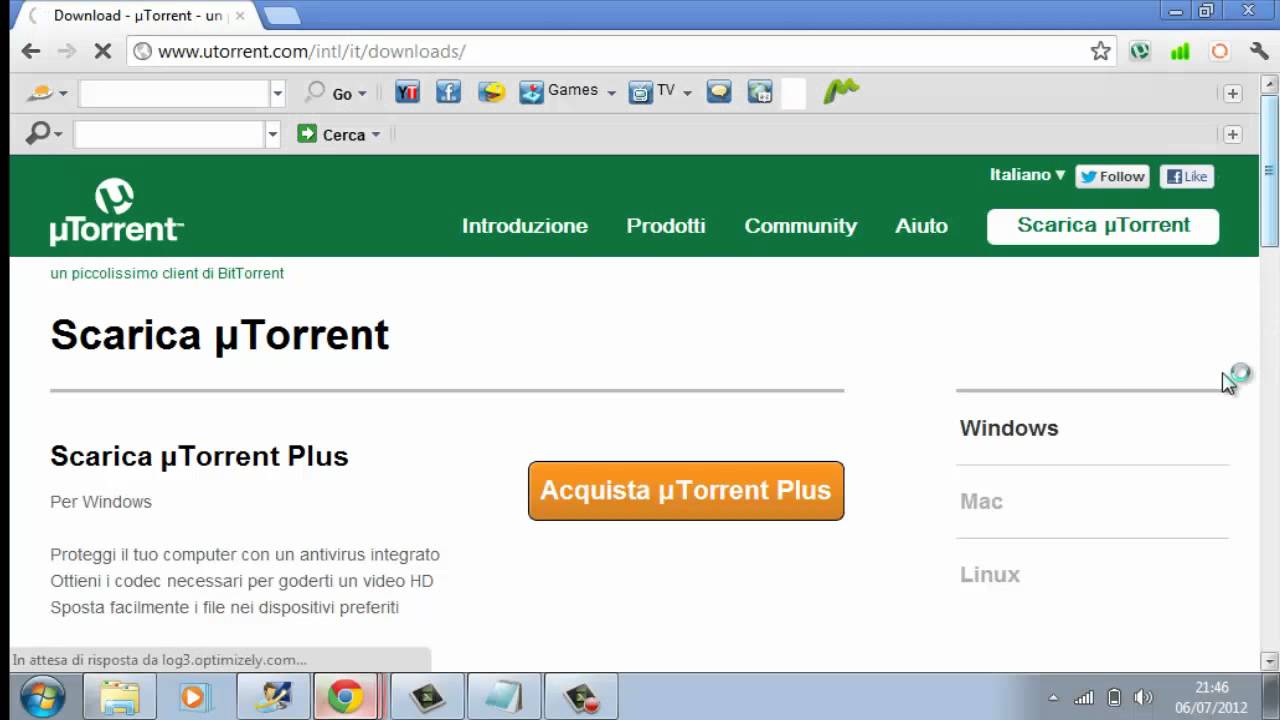The width and height of the screenshot is (1280, 720).
Task: Click the Pac-Man game toolbar icon
Action: pos(491,92)
